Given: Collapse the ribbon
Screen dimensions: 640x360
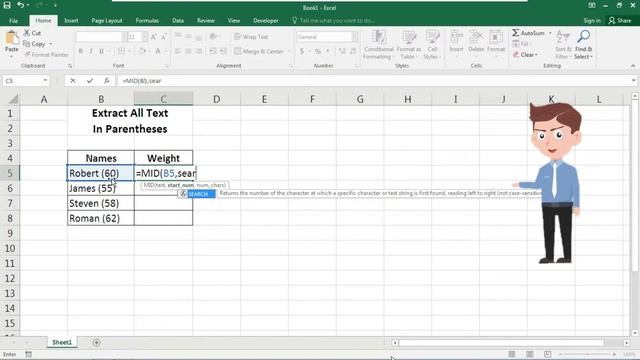Looking at the screenshot, I should click(633, 66).
